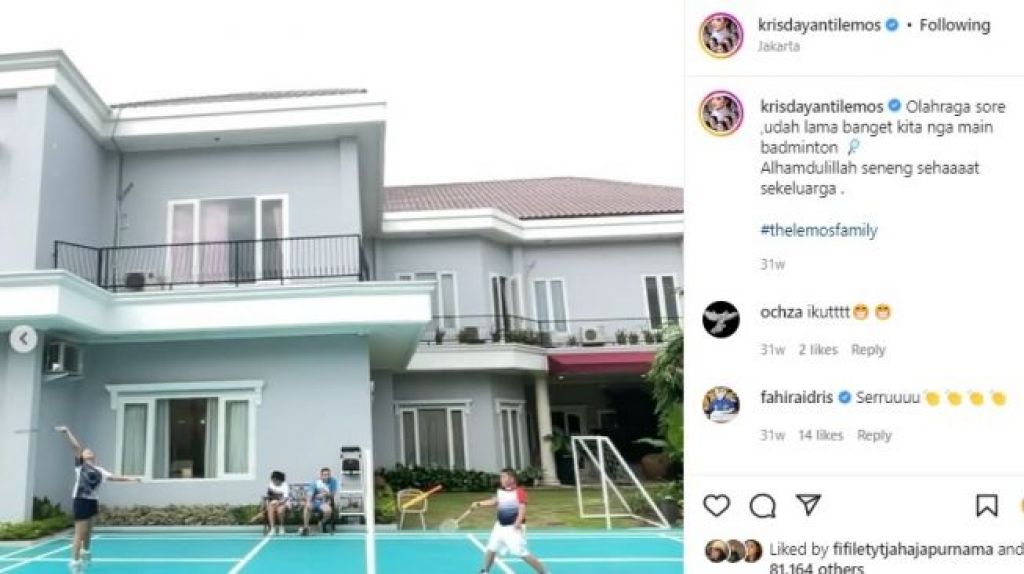Viewport: 1024px width, 574px height.
Task: Go to previous photo with left arrow
Action: 24,339
